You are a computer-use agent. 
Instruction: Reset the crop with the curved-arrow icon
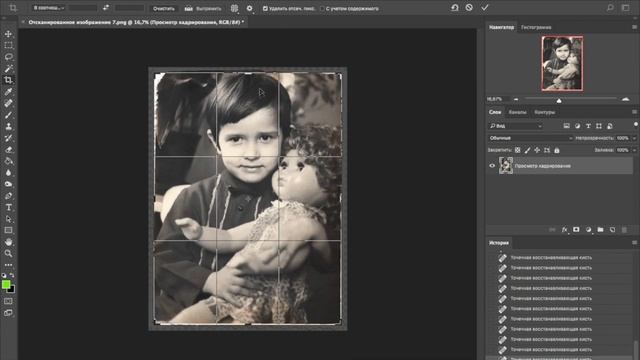(455, 8)
